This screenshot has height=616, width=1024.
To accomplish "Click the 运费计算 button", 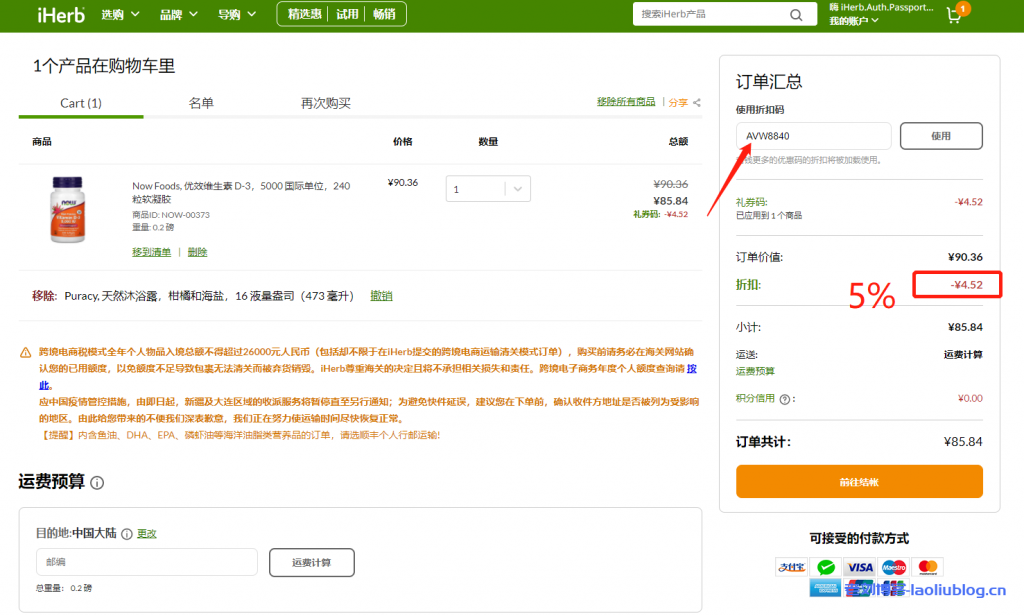I will pyautogui.click(x=312, y=562).
